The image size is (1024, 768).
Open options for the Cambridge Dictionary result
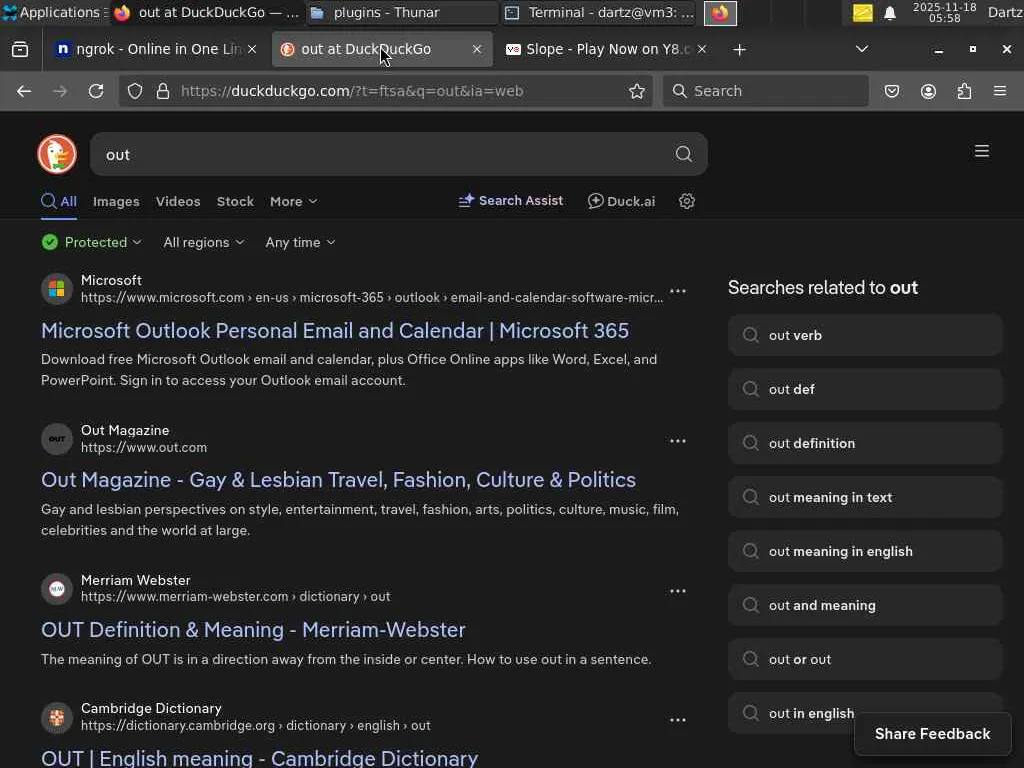(678, 720)
